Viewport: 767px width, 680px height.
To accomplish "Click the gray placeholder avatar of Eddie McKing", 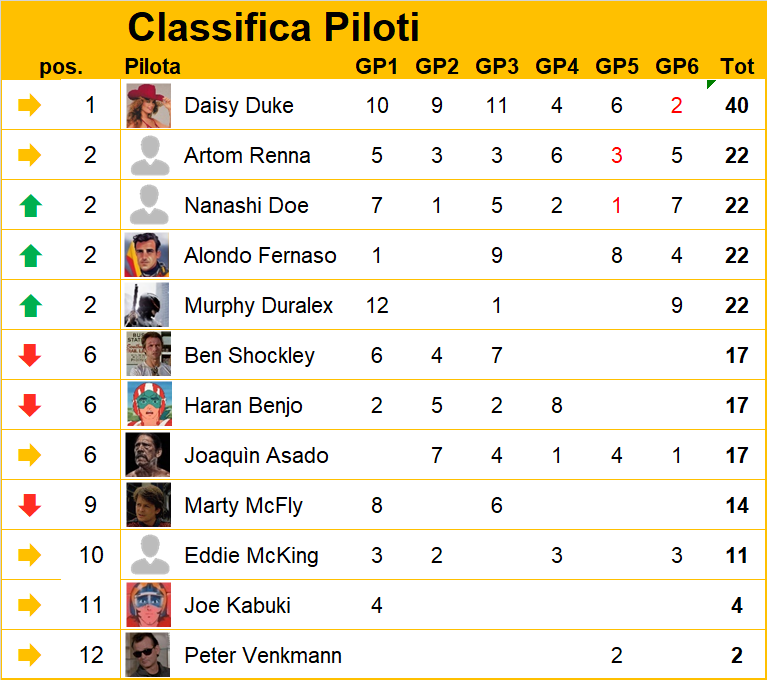I will click(x=150, y=555).
